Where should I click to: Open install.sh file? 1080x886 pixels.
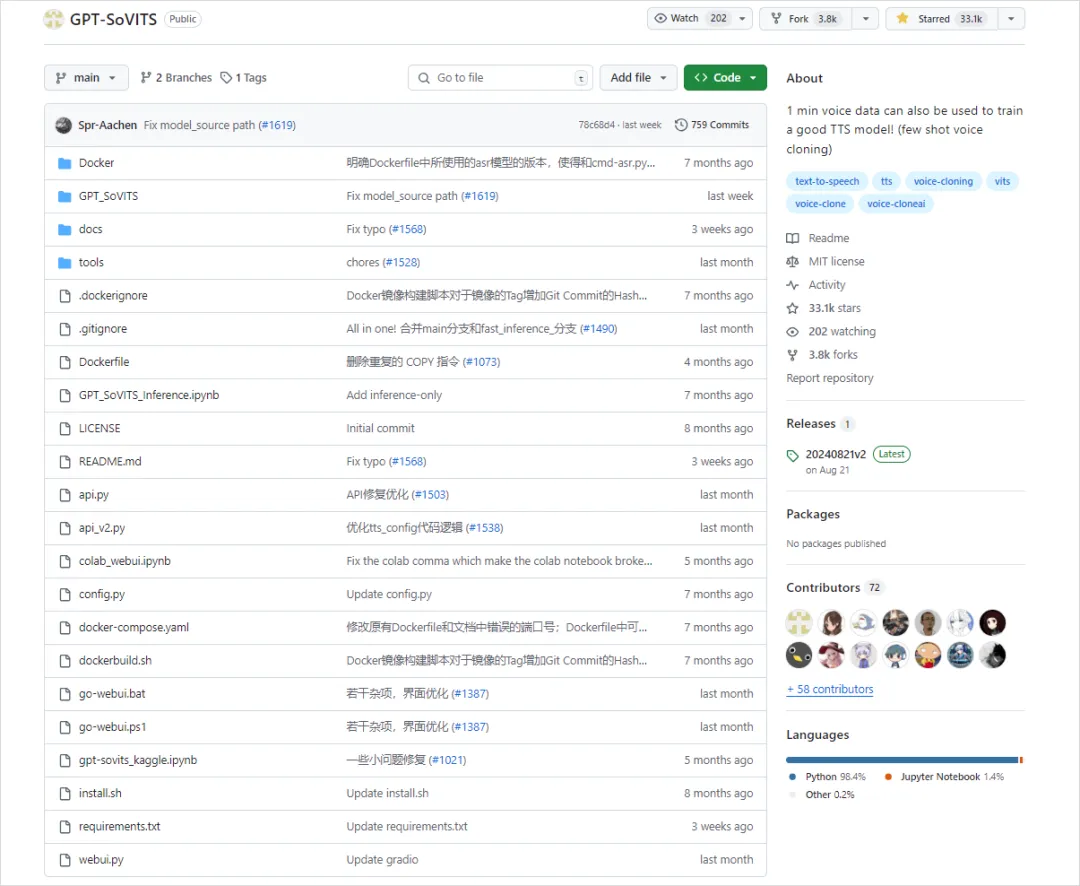point(100,794)
